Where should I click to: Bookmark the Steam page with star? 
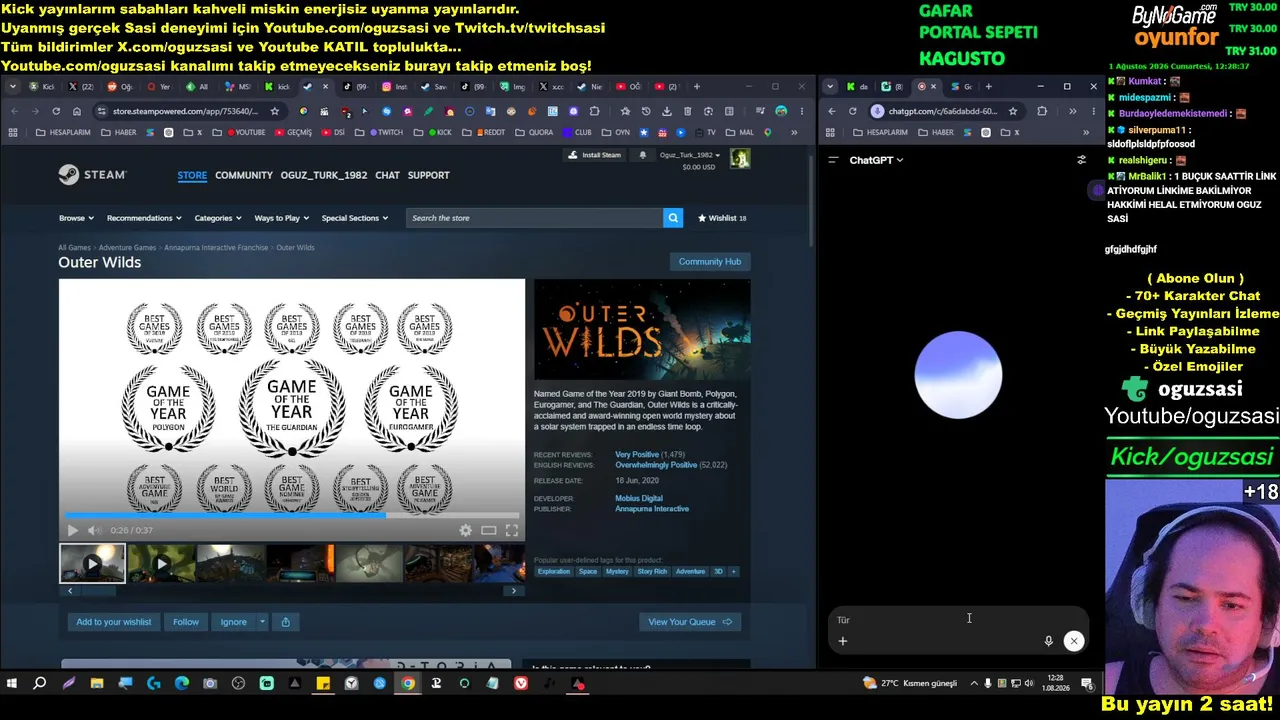pos(275,111)
